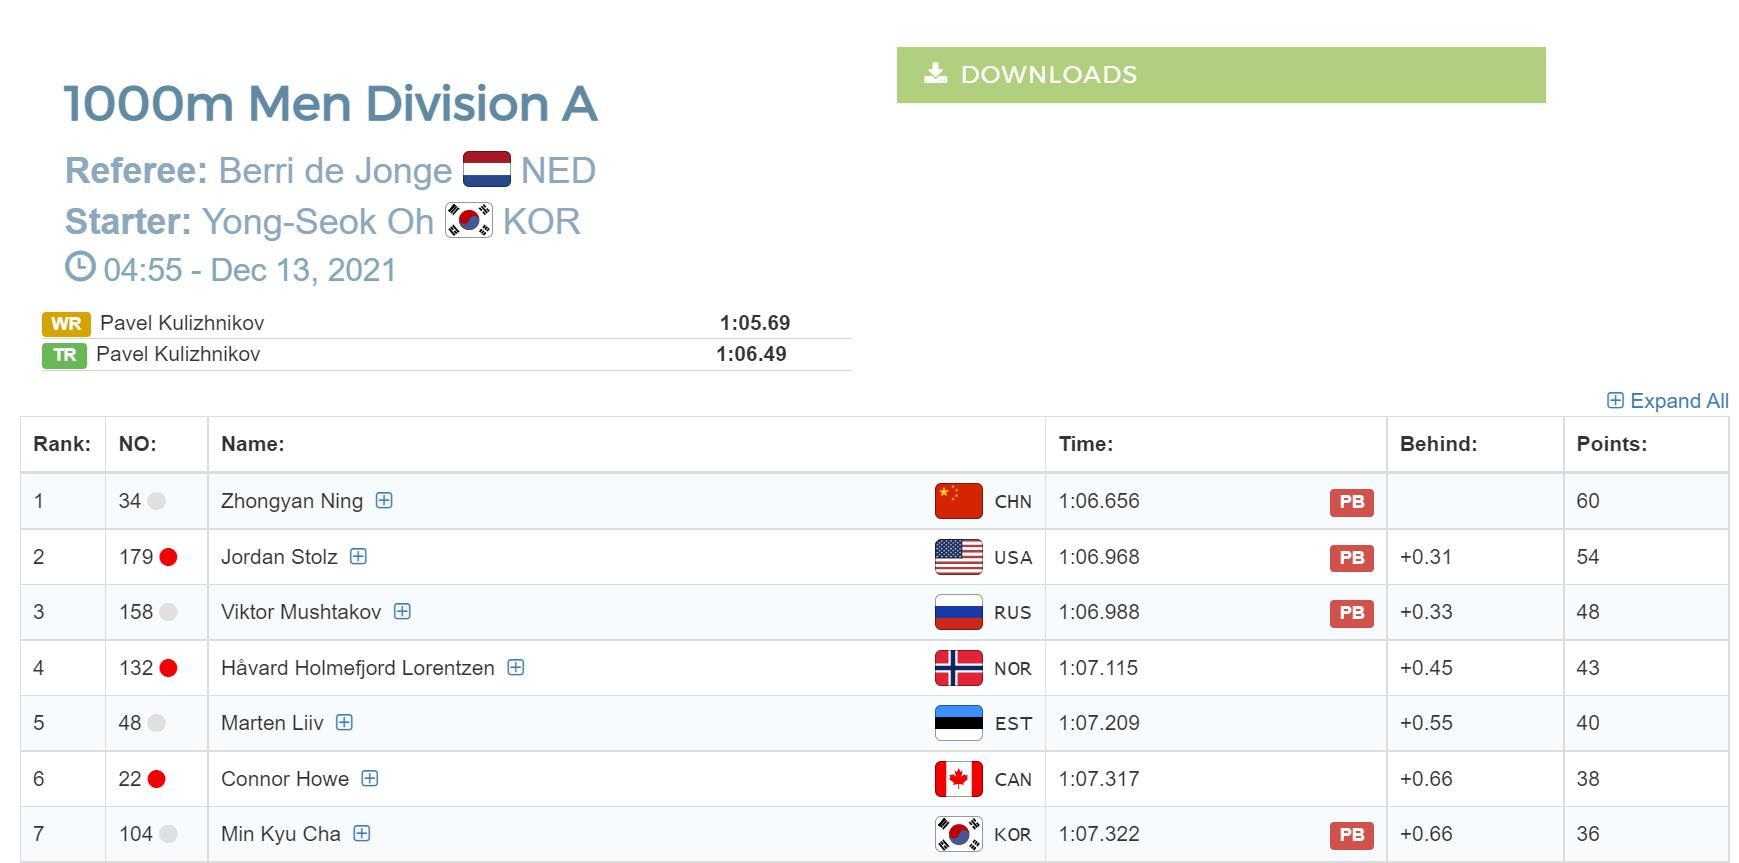Screen dimensions: 1739x863
Task: Click the Netherlands flag beside the referee
Action: coord(487,170)
